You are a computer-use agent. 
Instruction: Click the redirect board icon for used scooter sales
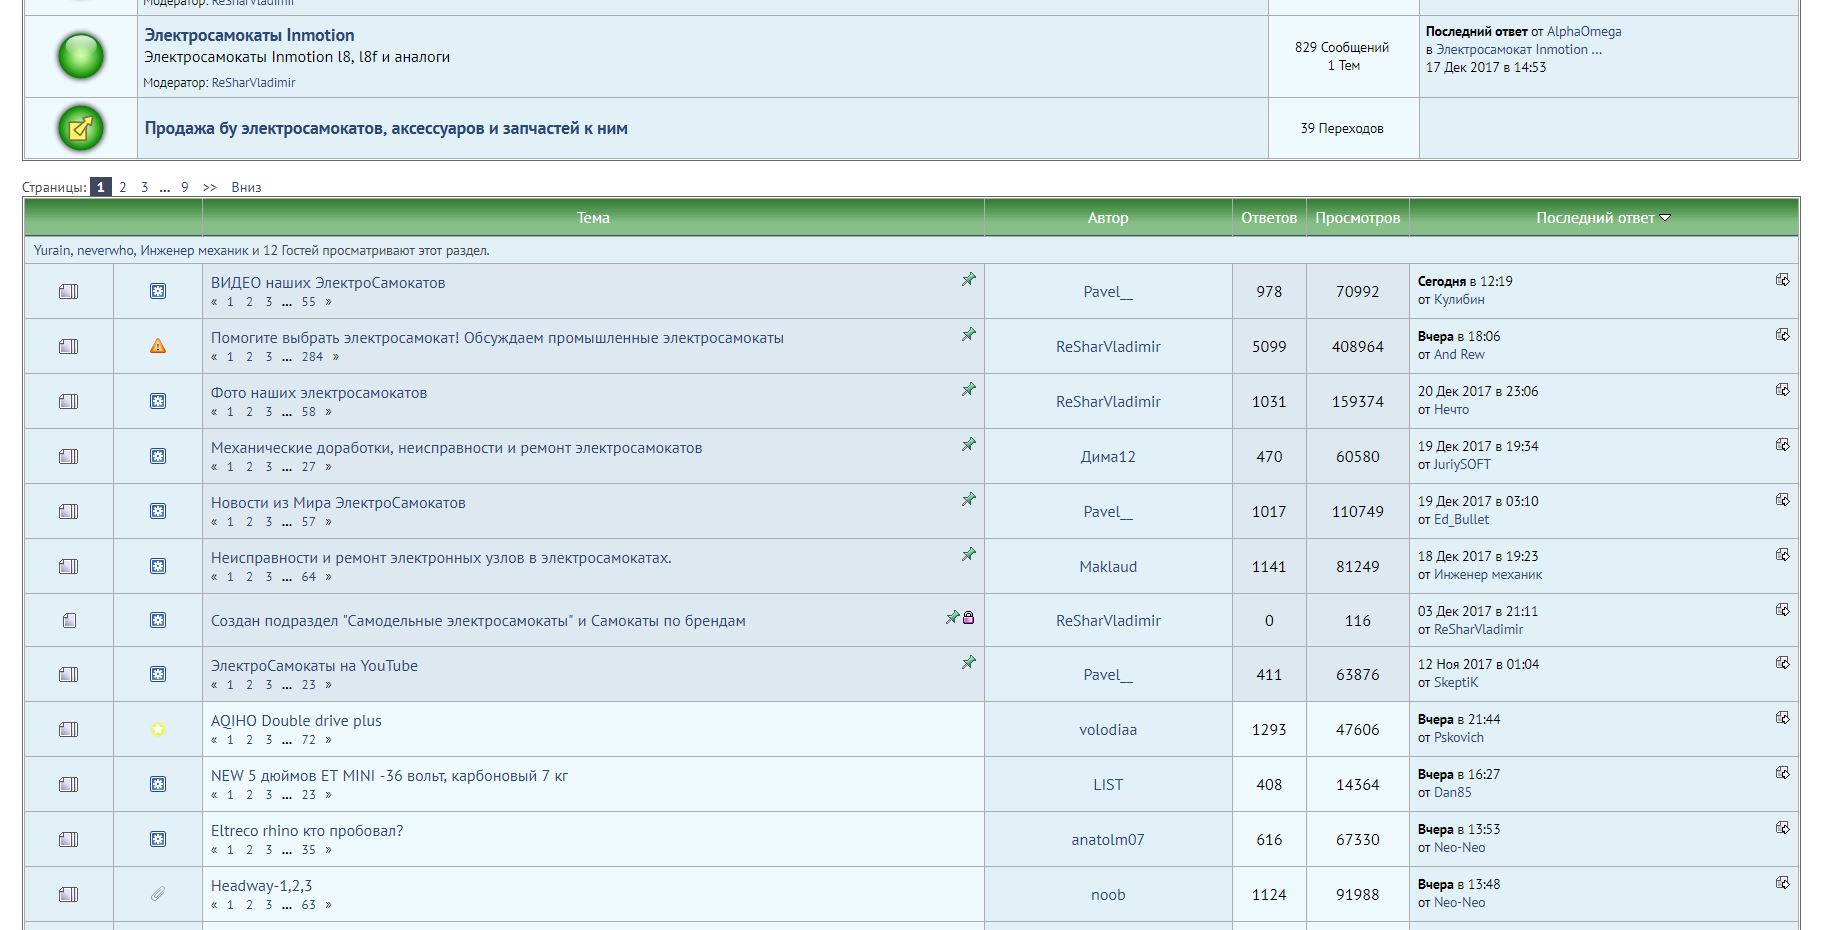tap(81, 128)
